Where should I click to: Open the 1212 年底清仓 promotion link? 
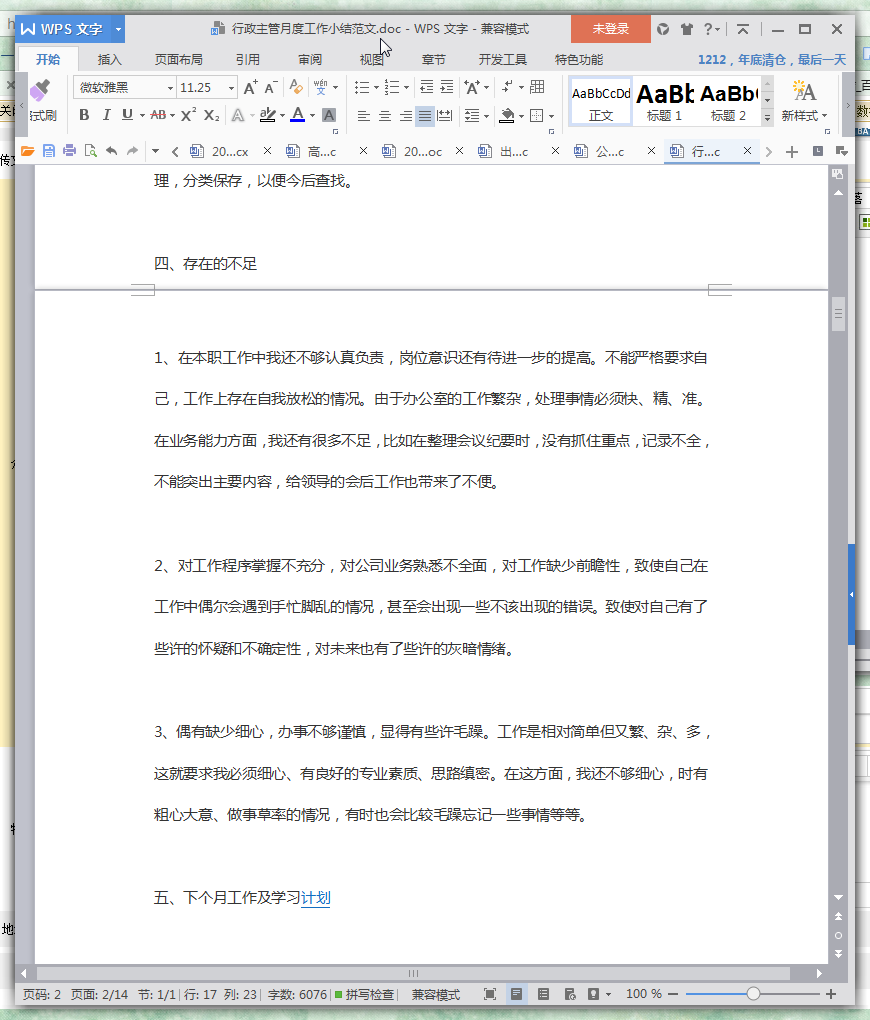pos(772,60)
